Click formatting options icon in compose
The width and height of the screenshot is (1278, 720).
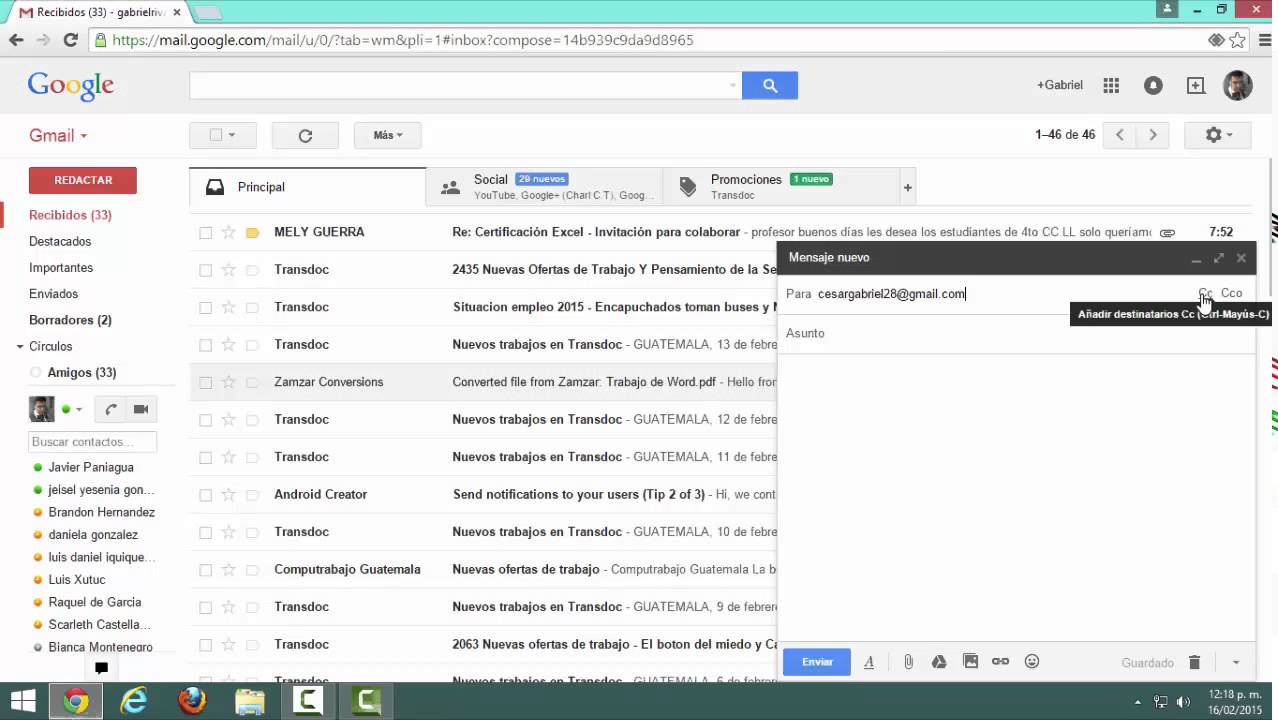point(869,662)
